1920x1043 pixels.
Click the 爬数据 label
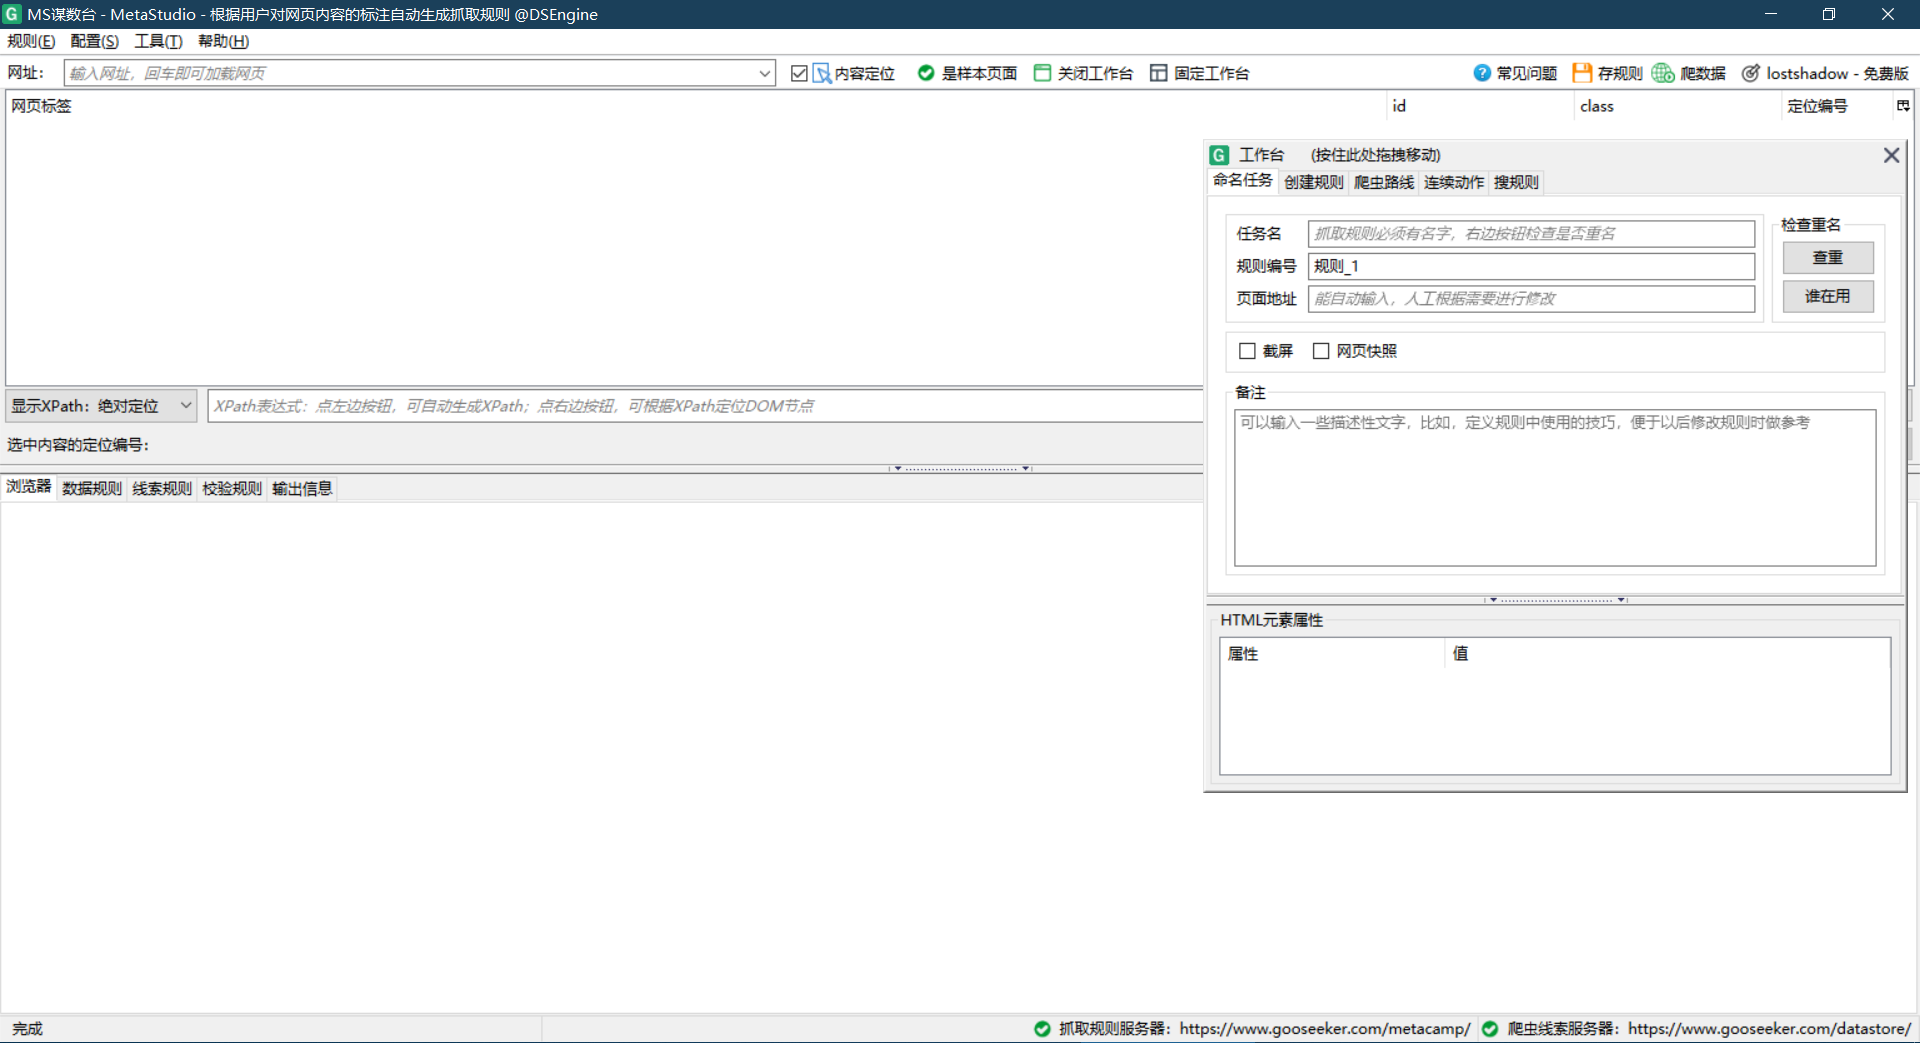click(x=1703, y=73)
